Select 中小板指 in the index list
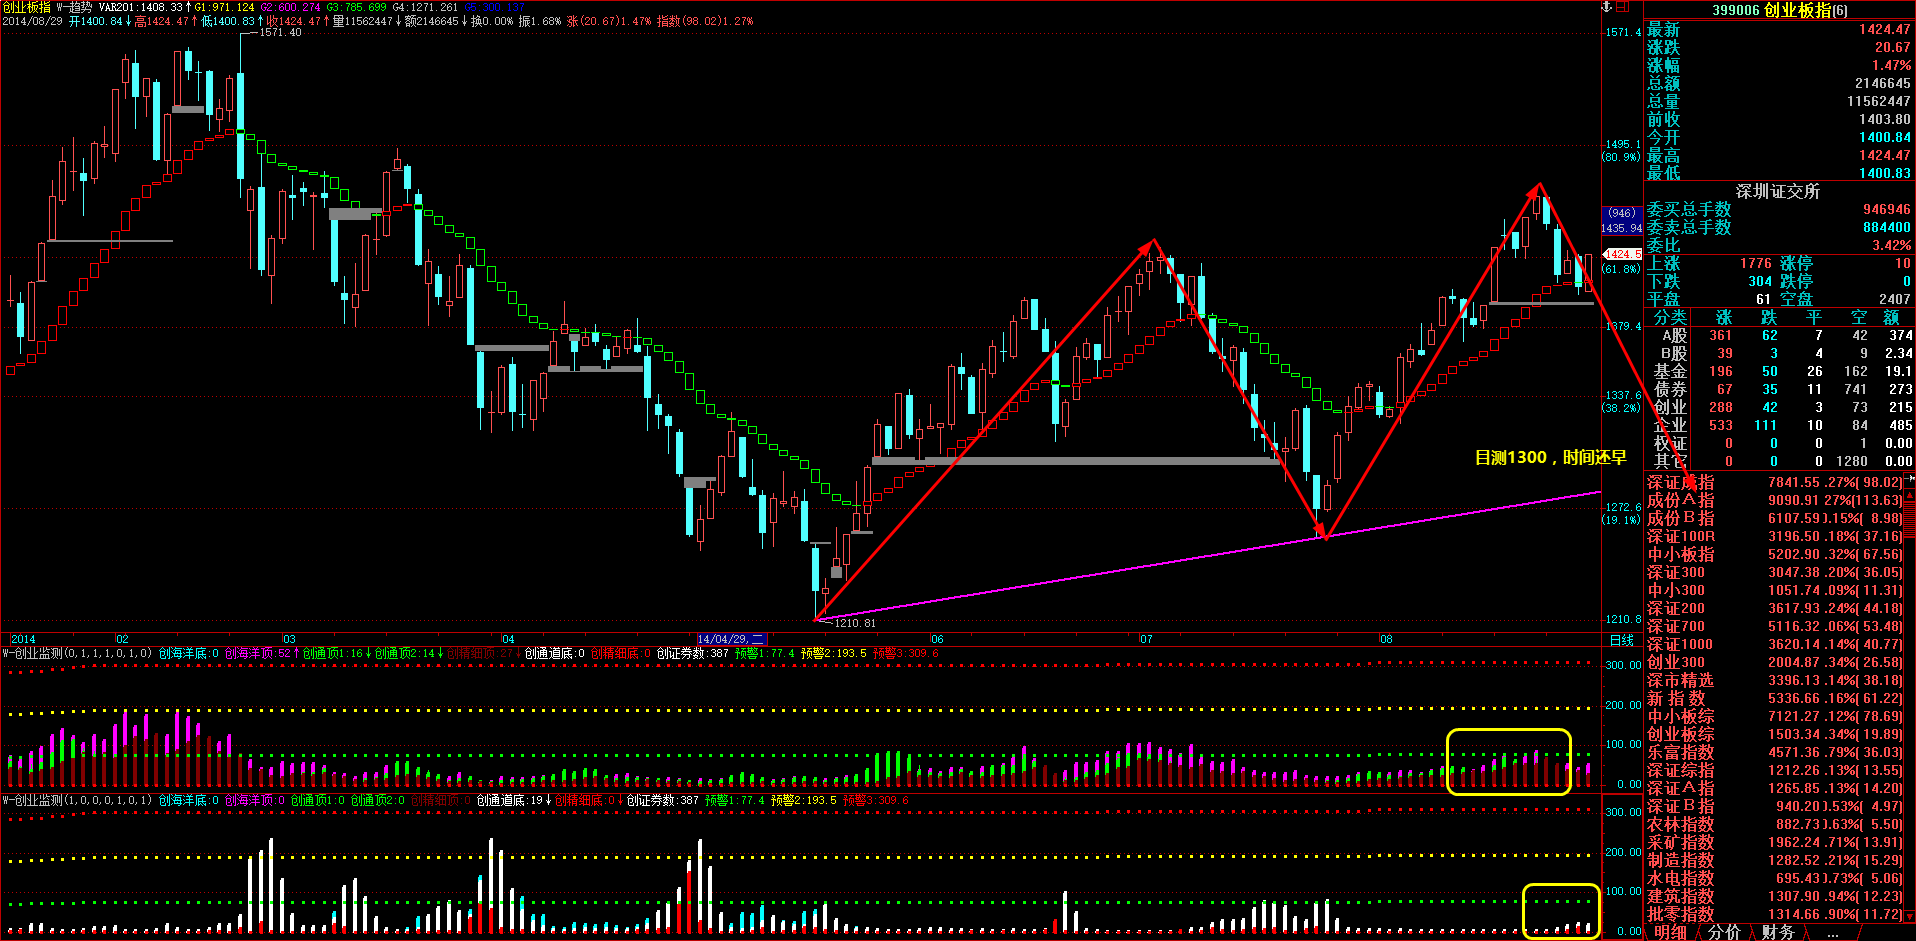This screenshot has width=1916, height=941. [1680, 554]
